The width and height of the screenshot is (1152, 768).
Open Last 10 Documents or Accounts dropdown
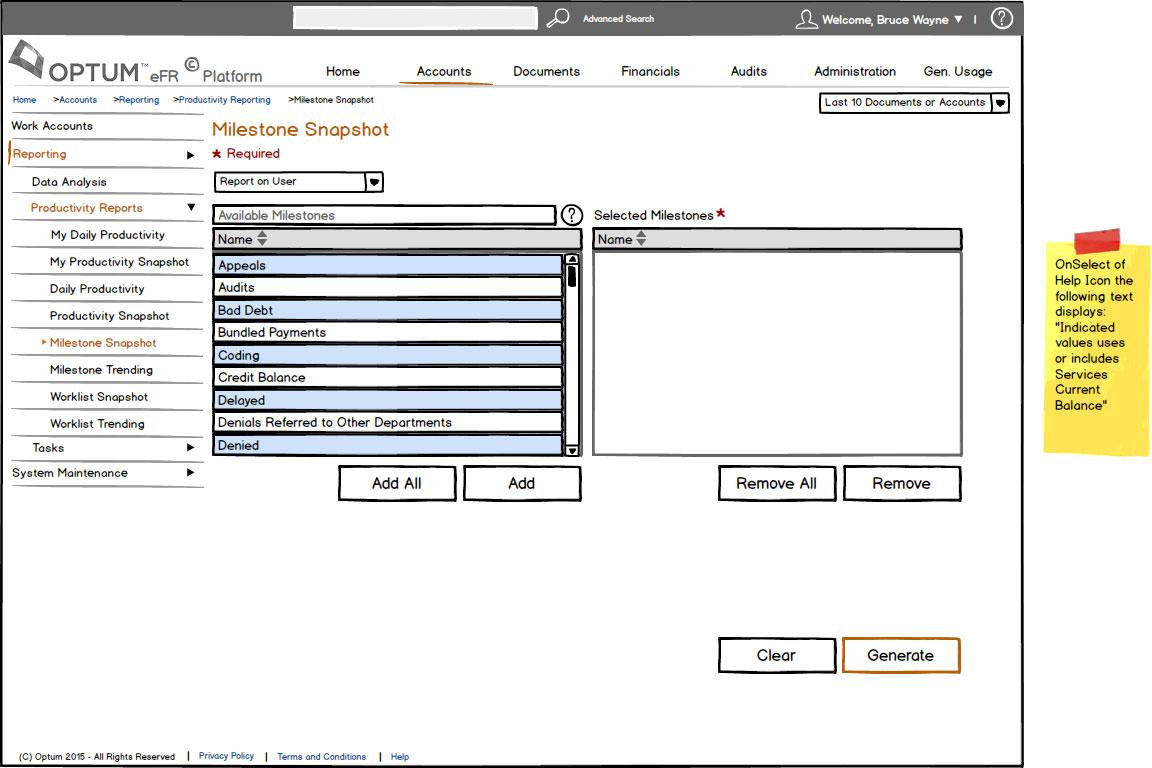pos(1000,103)
